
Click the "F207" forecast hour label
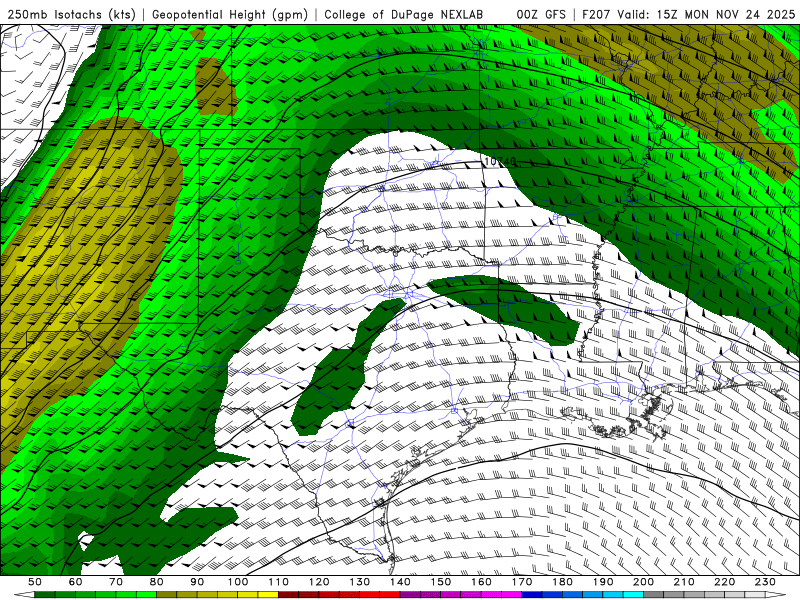pos(596,14)
